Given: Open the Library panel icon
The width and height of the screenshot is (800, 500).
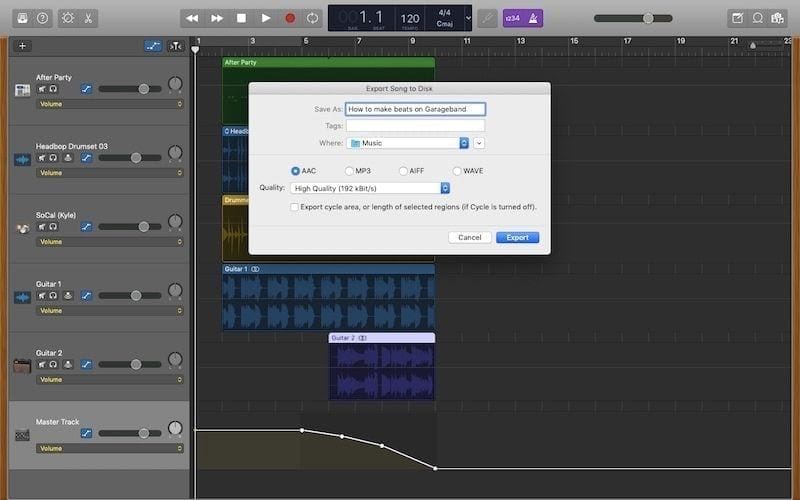Looking at the screenshot, I should point(22,18).
